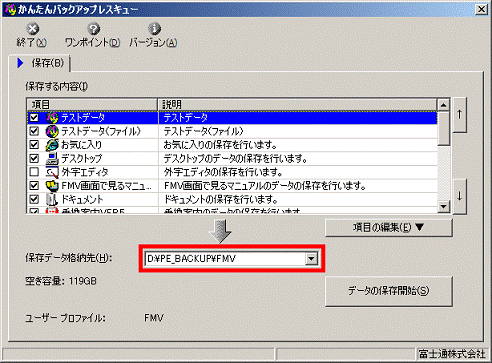The image size is (492, 363).
Task: Uncheck the お気に入り checkbox
Action: pyautogui.click(x=34, y=145)
